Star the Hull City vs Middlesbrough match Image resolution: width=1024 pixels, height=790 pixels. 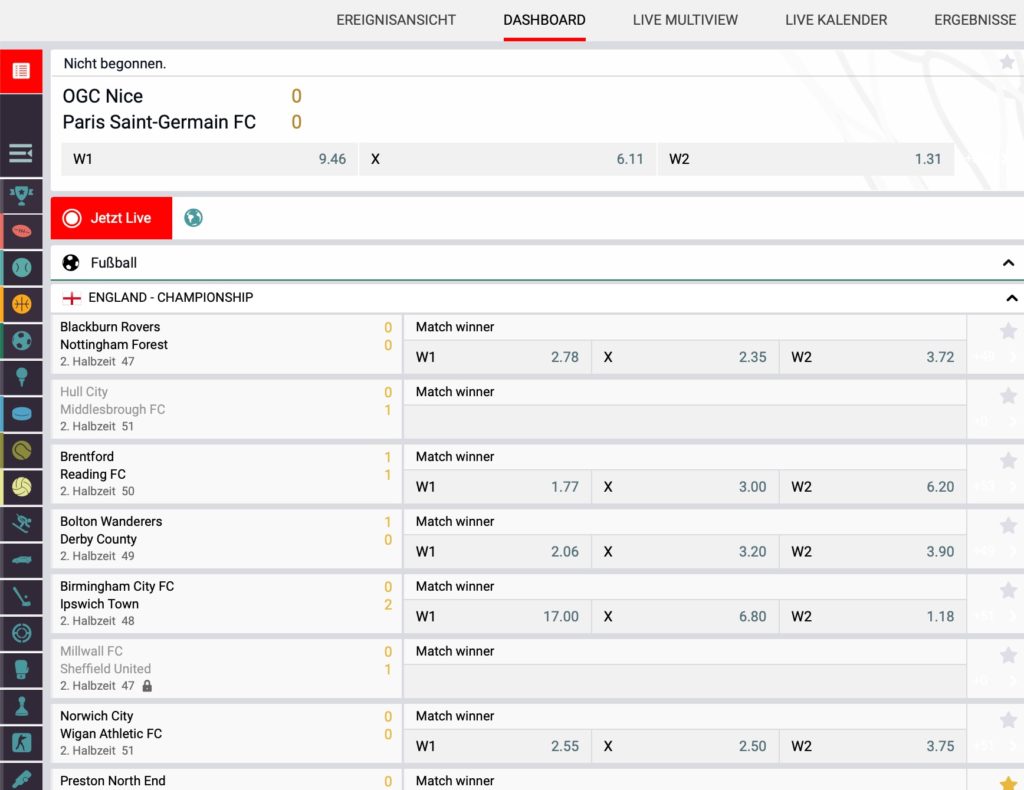point(1008,396)
